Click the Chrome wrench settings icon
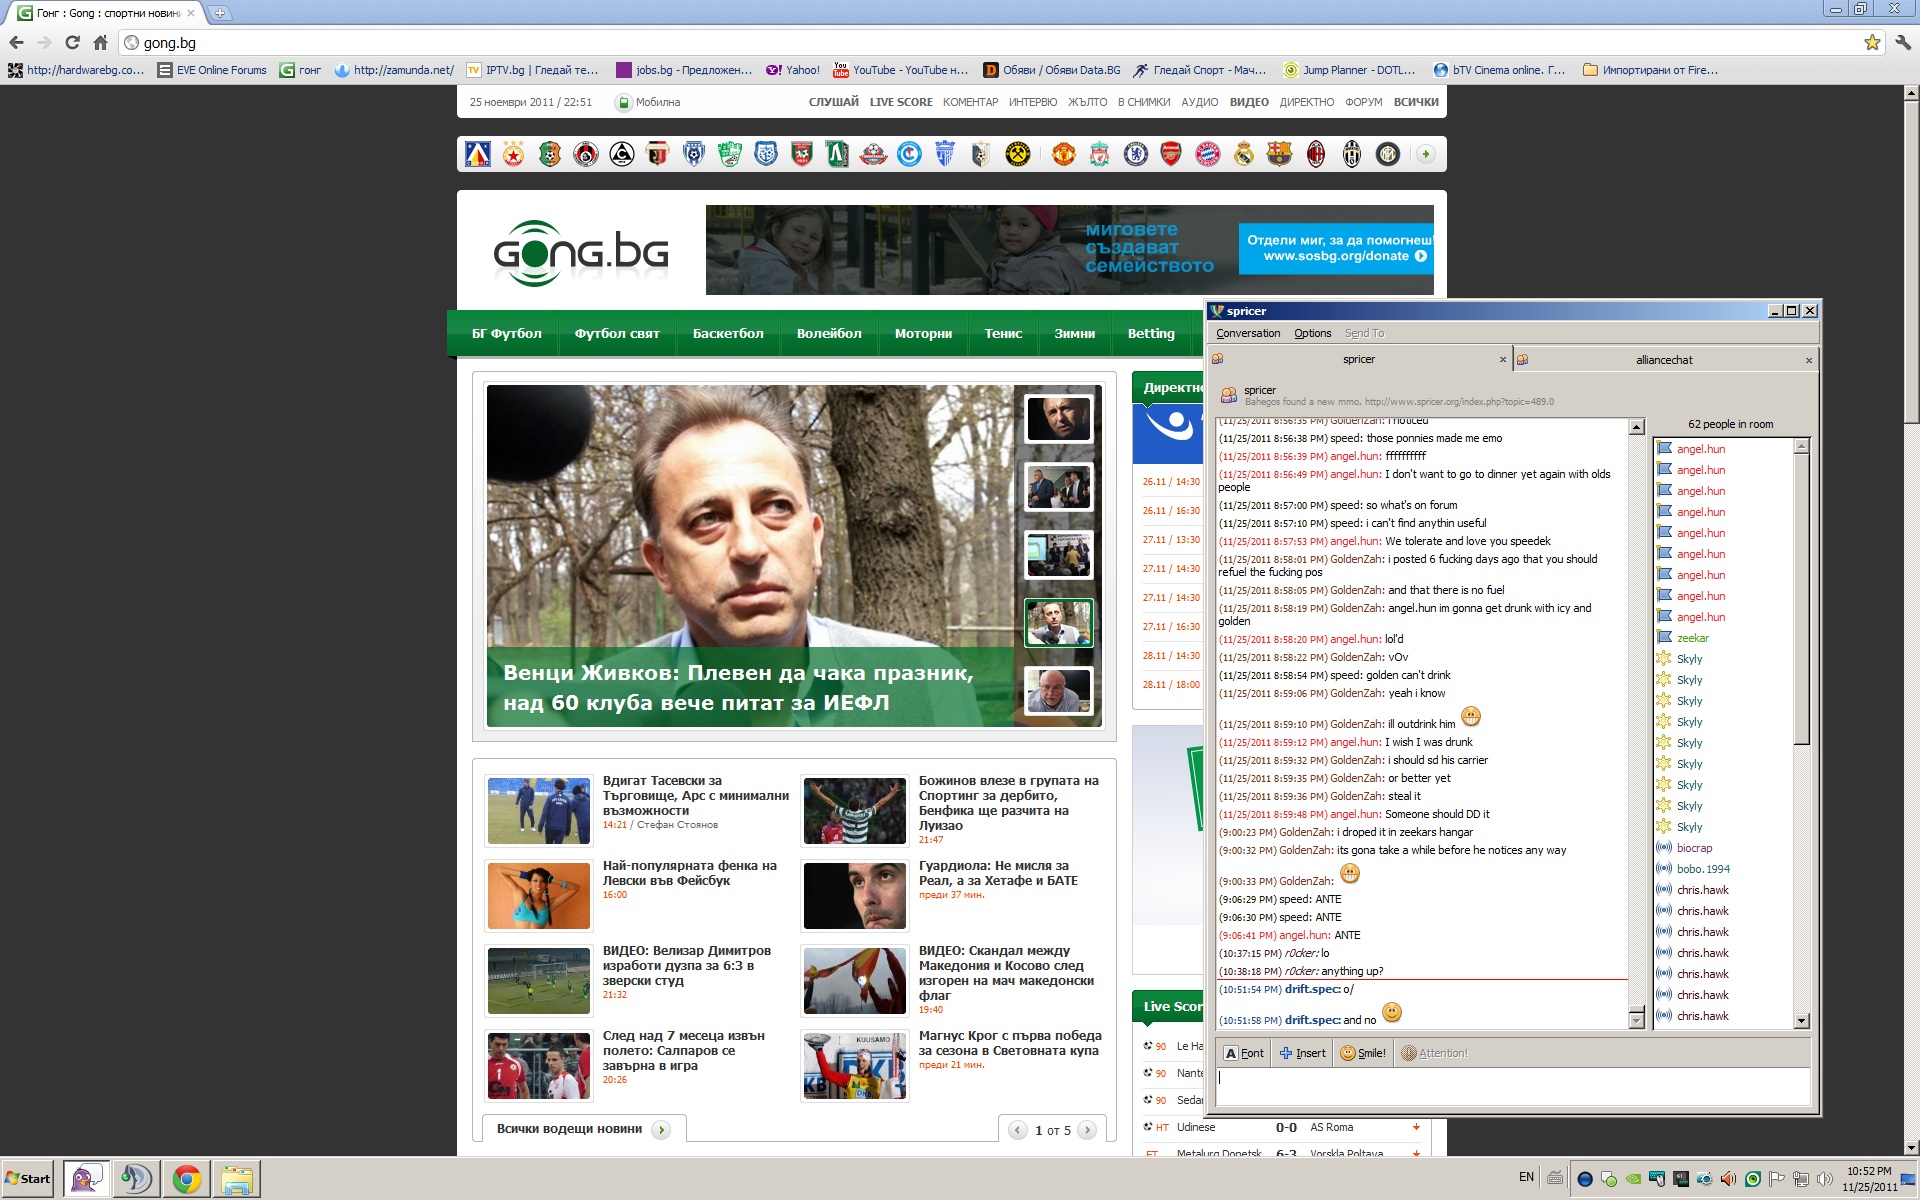Viewport: 1920px width, 1200px height. pyautogui.click(x=1902, y=43)
